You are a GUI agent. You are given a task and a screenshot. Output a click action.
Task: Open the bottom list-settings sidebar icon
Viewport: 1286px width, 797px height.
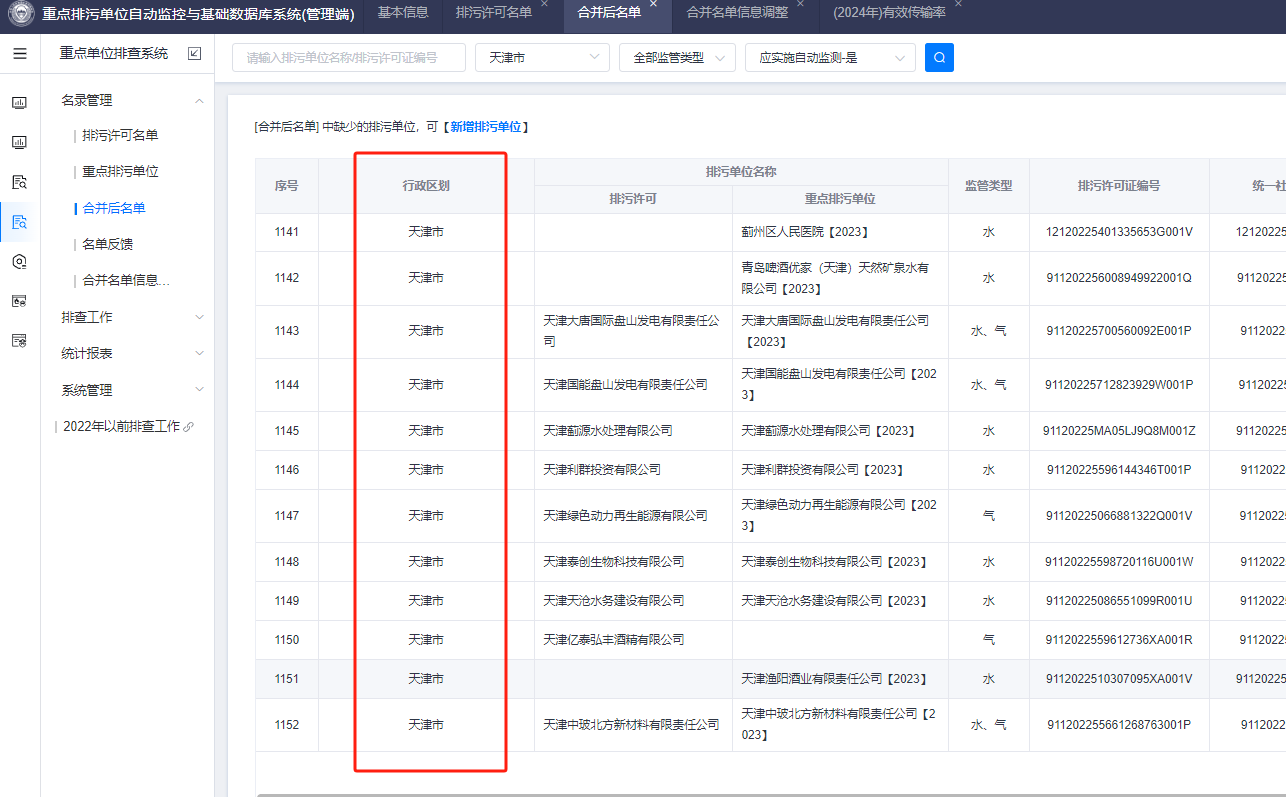19,340
